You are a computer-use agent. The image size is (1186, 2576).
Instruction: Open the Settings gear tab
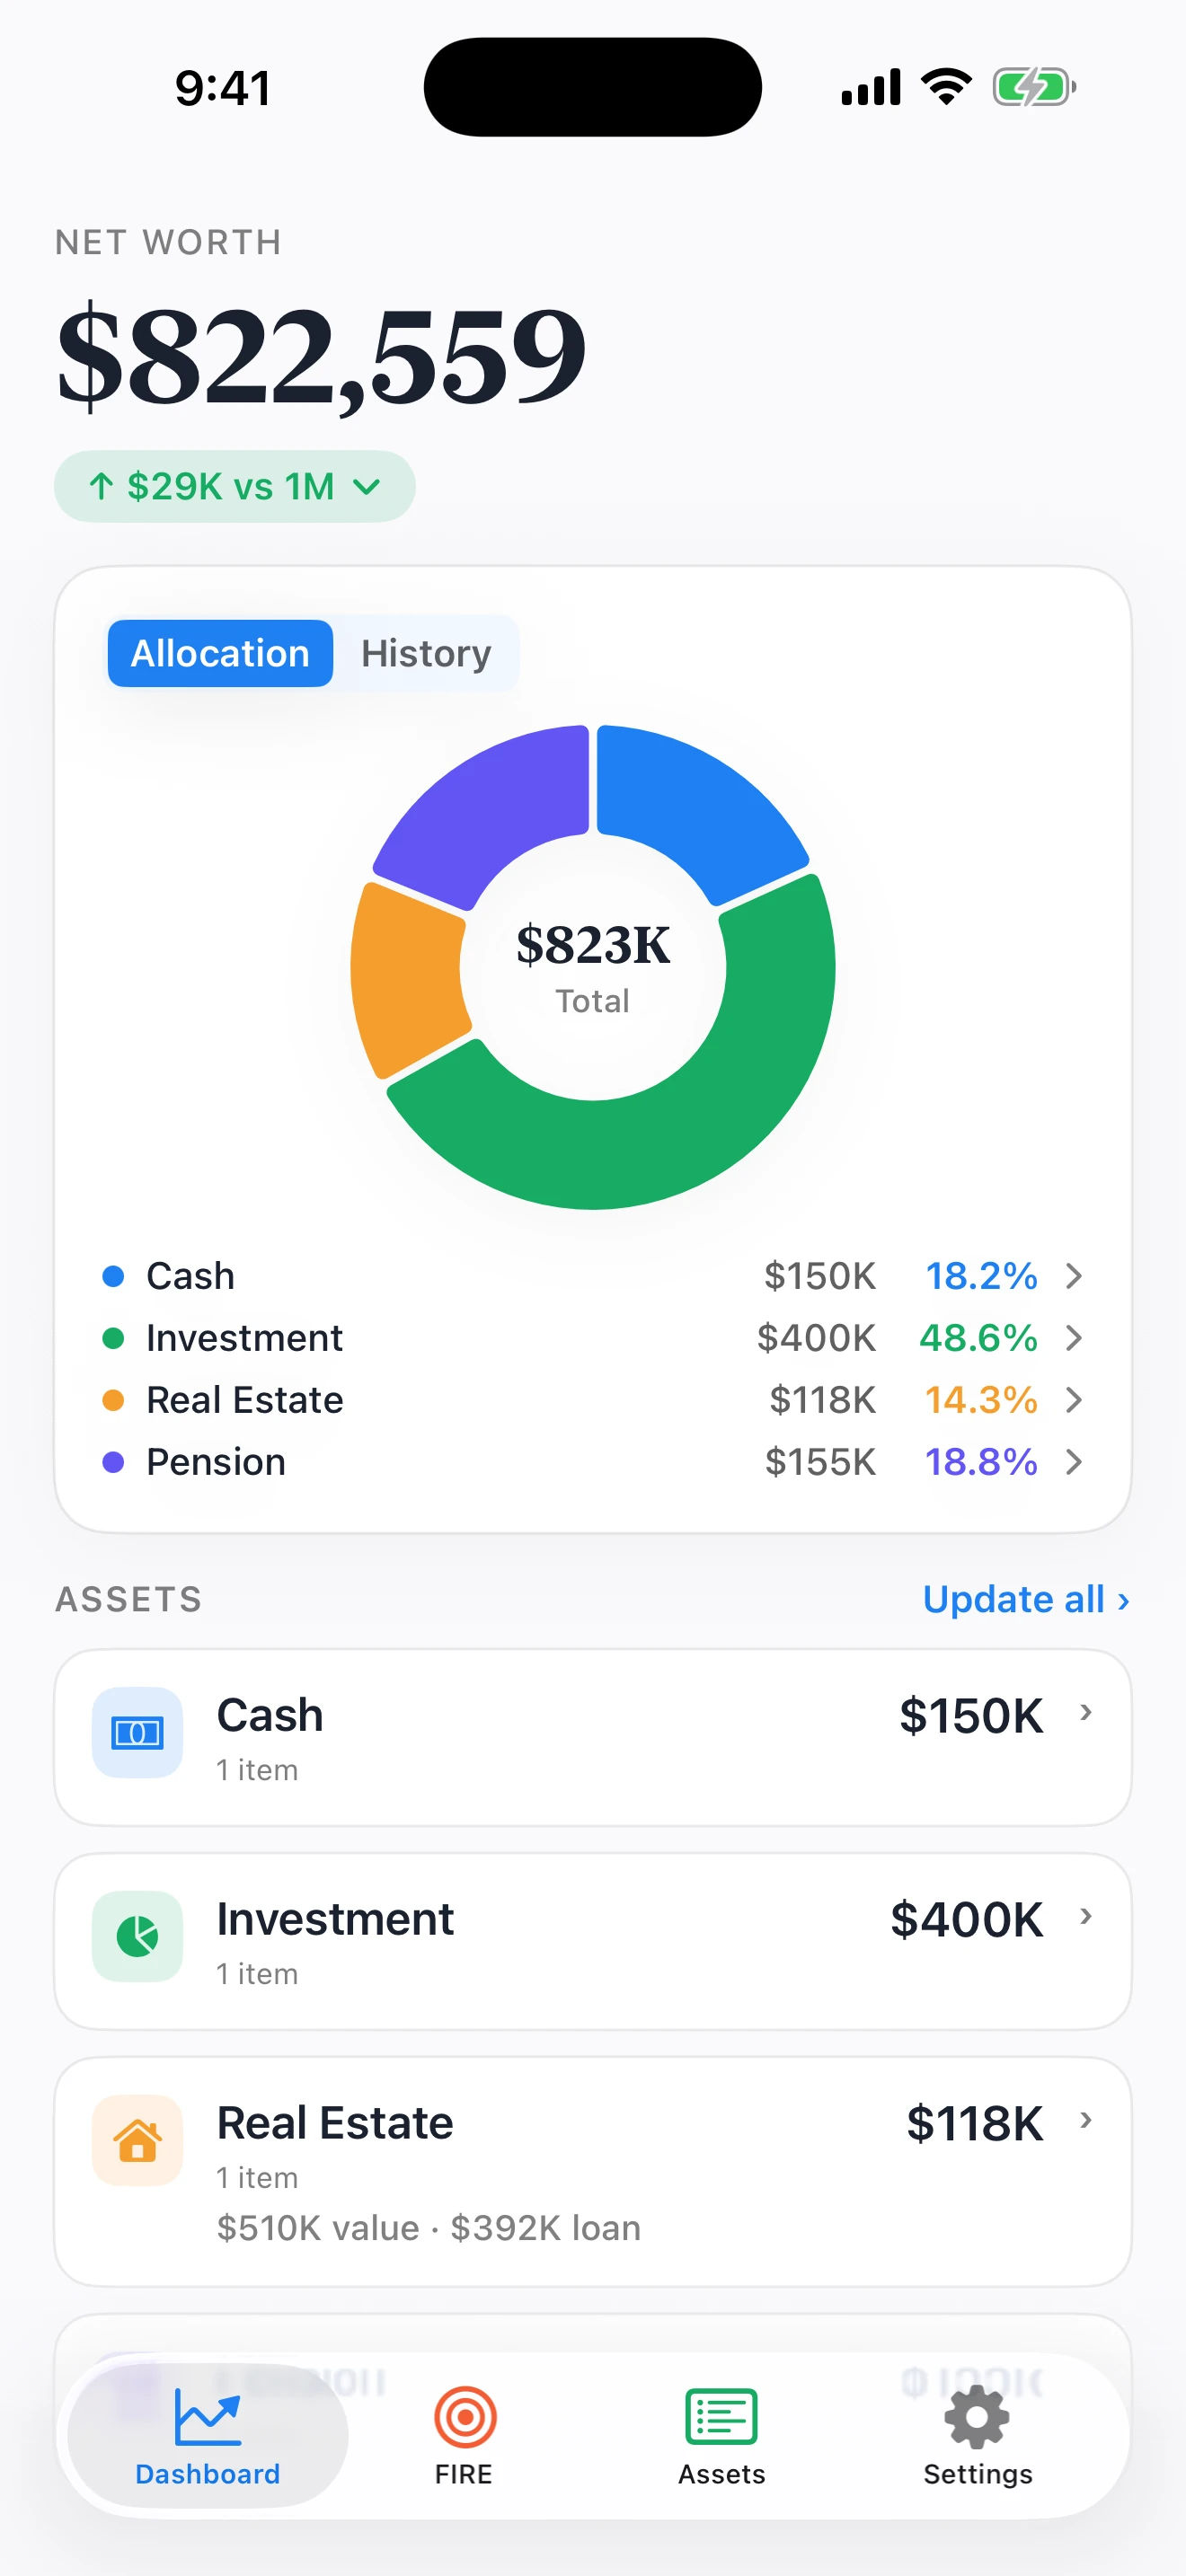coord(977,2417)
